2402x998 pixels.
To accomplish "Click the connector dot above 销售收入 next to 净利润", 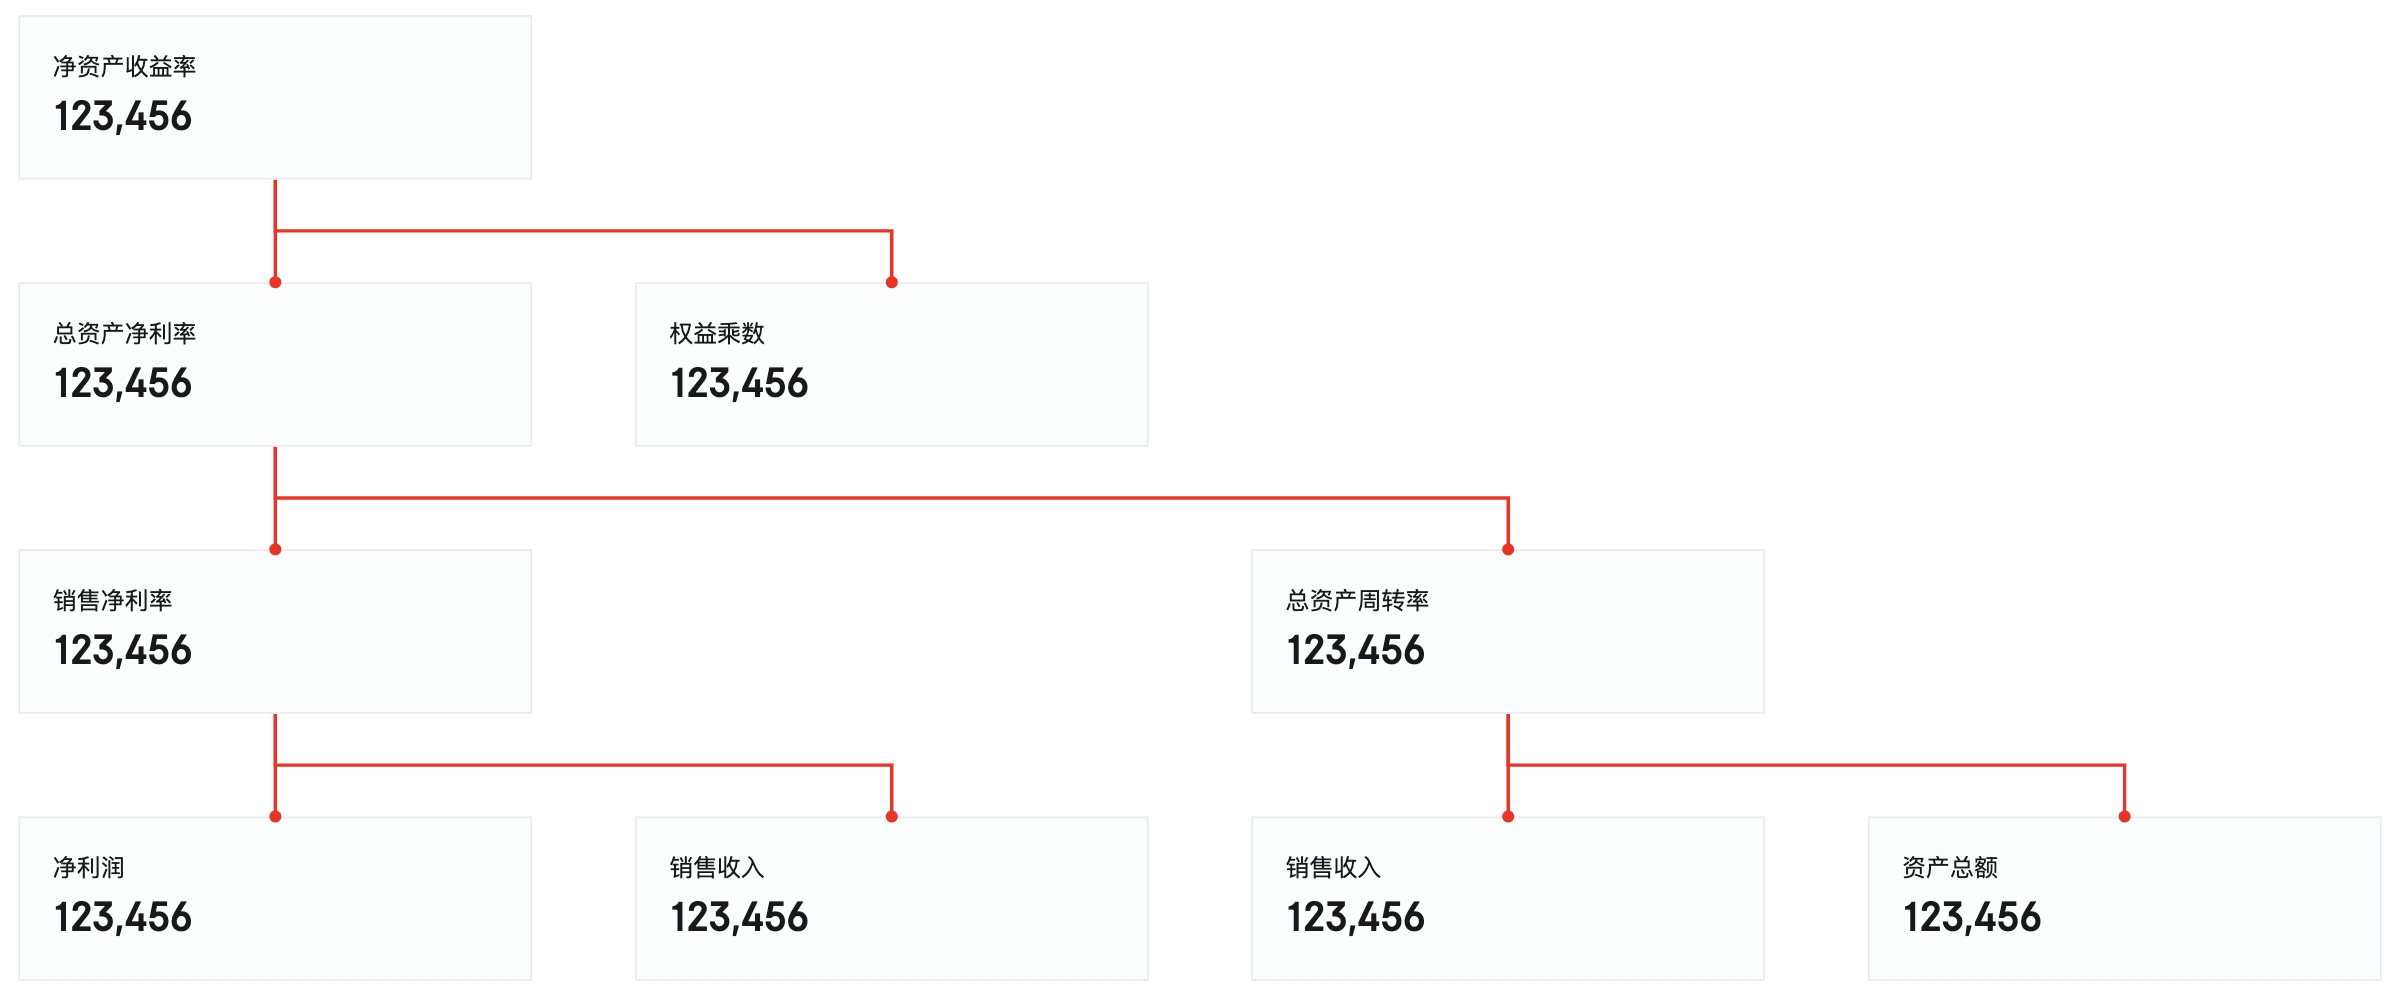I will point(892,817).
